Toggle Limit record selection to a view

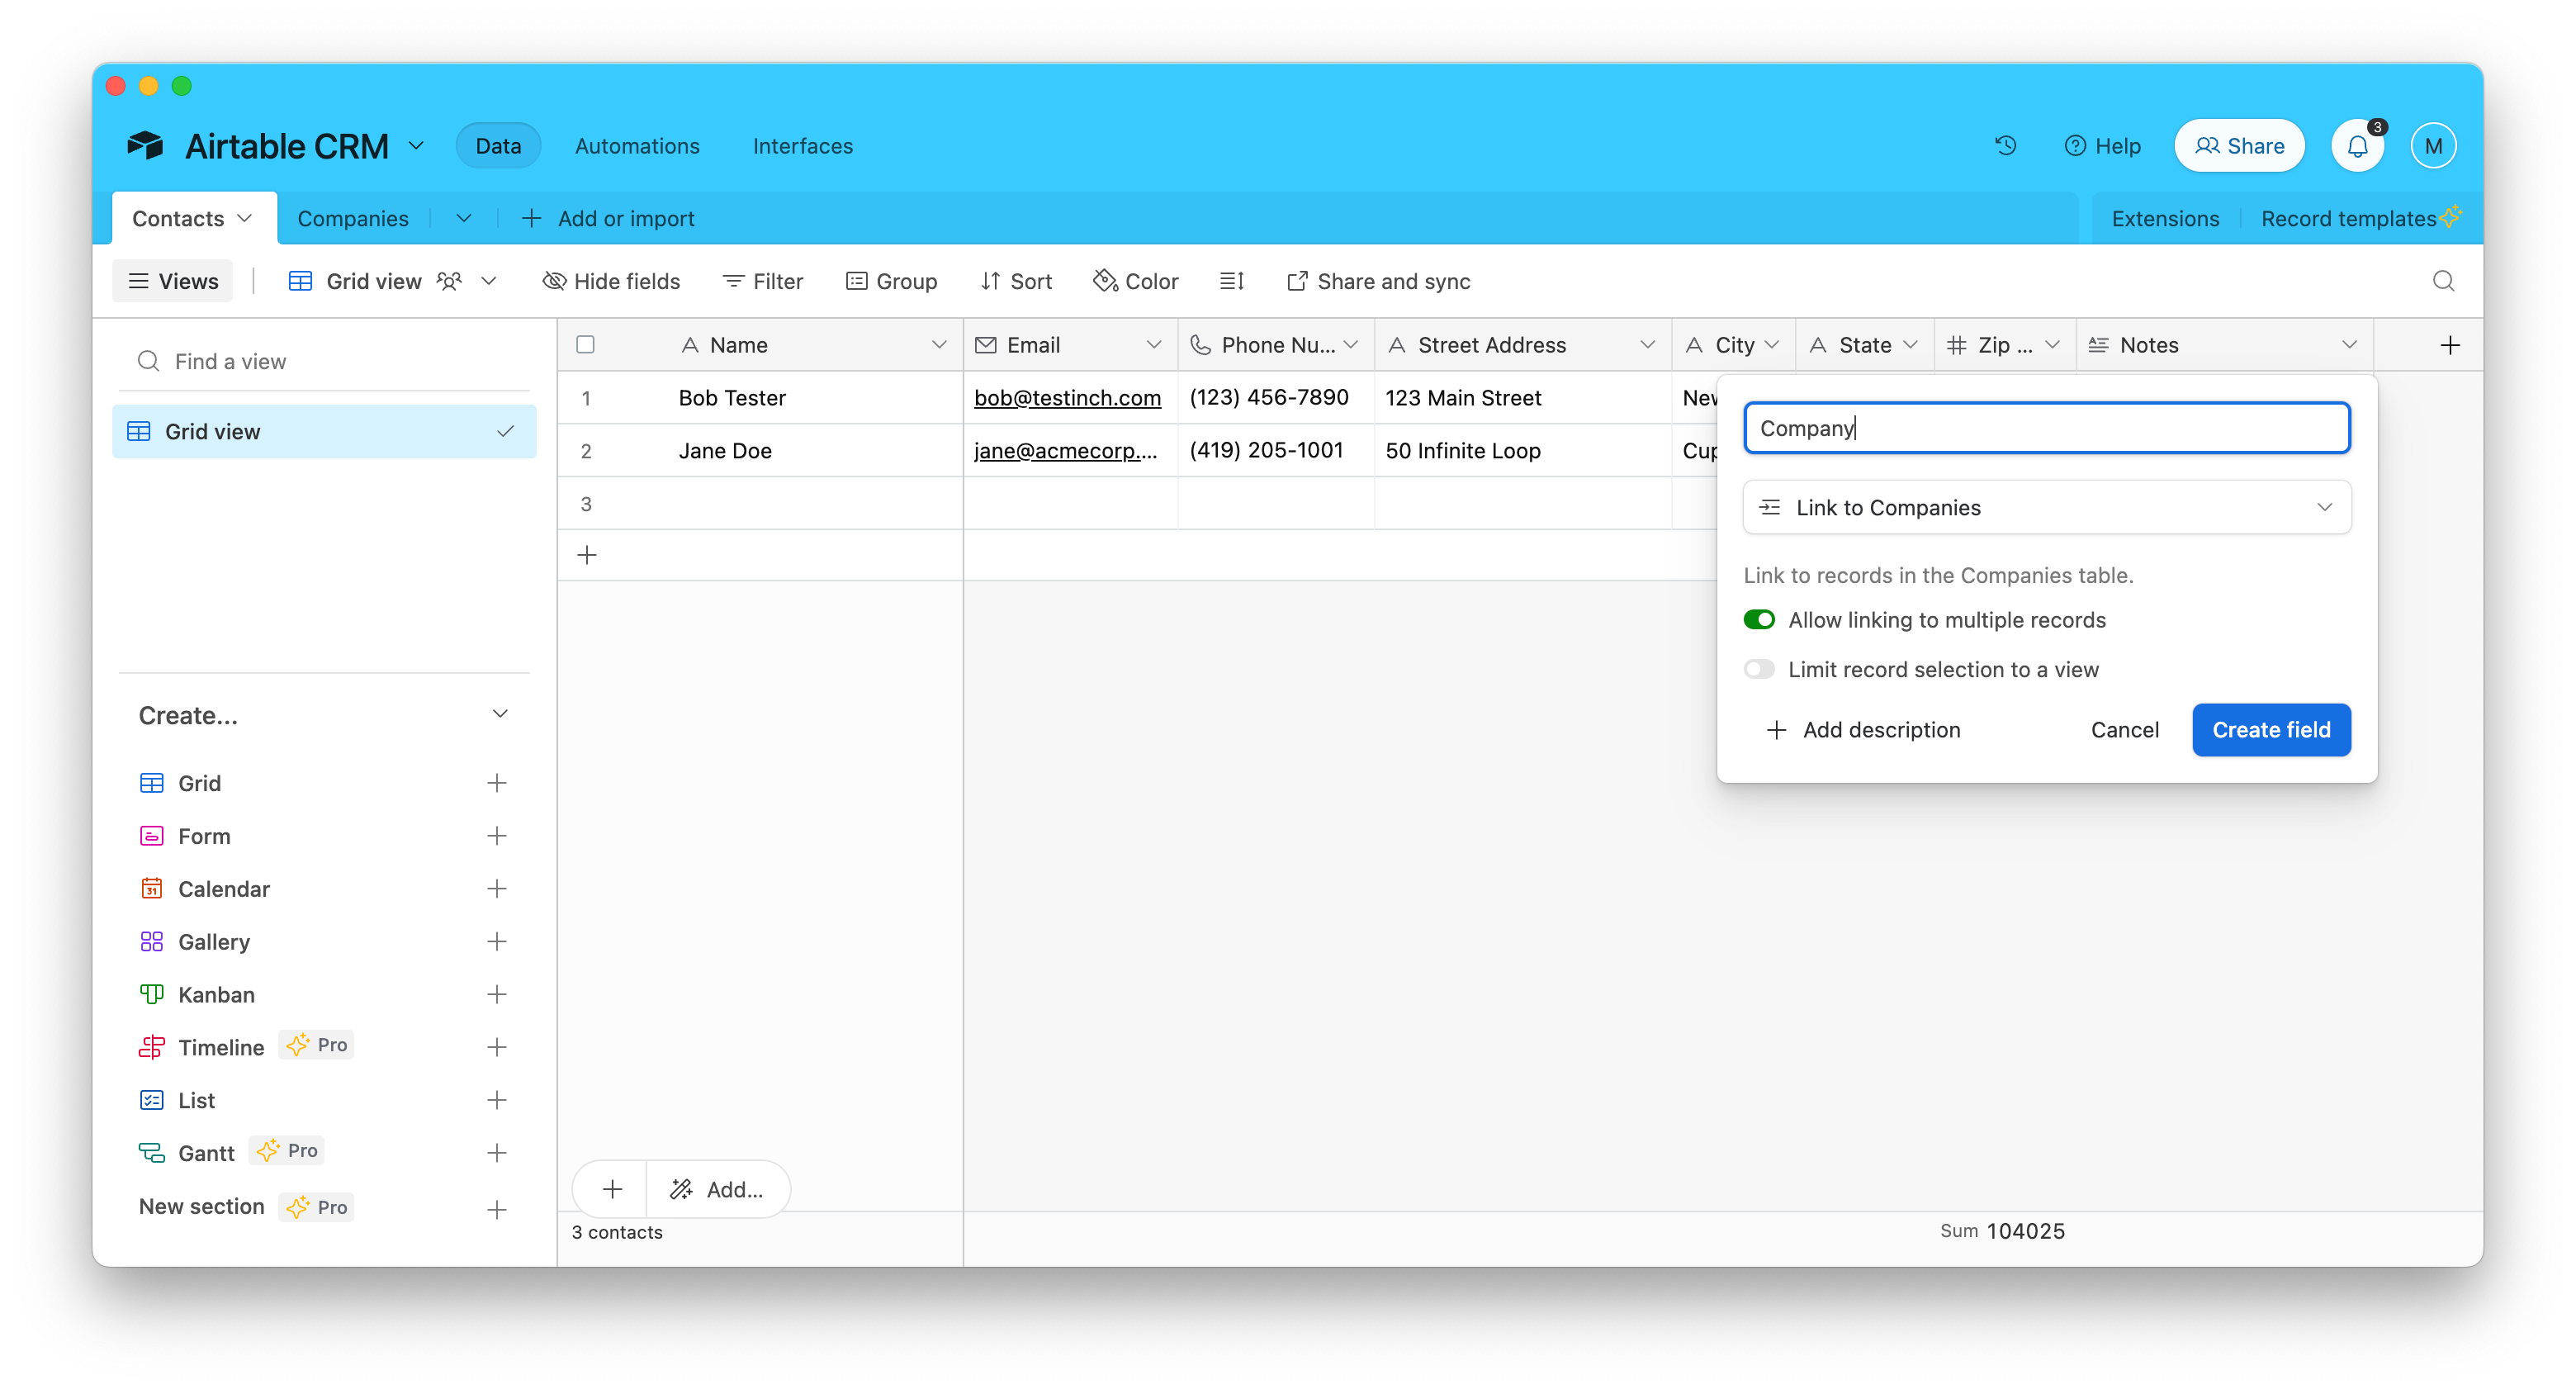click(1759, 669)
